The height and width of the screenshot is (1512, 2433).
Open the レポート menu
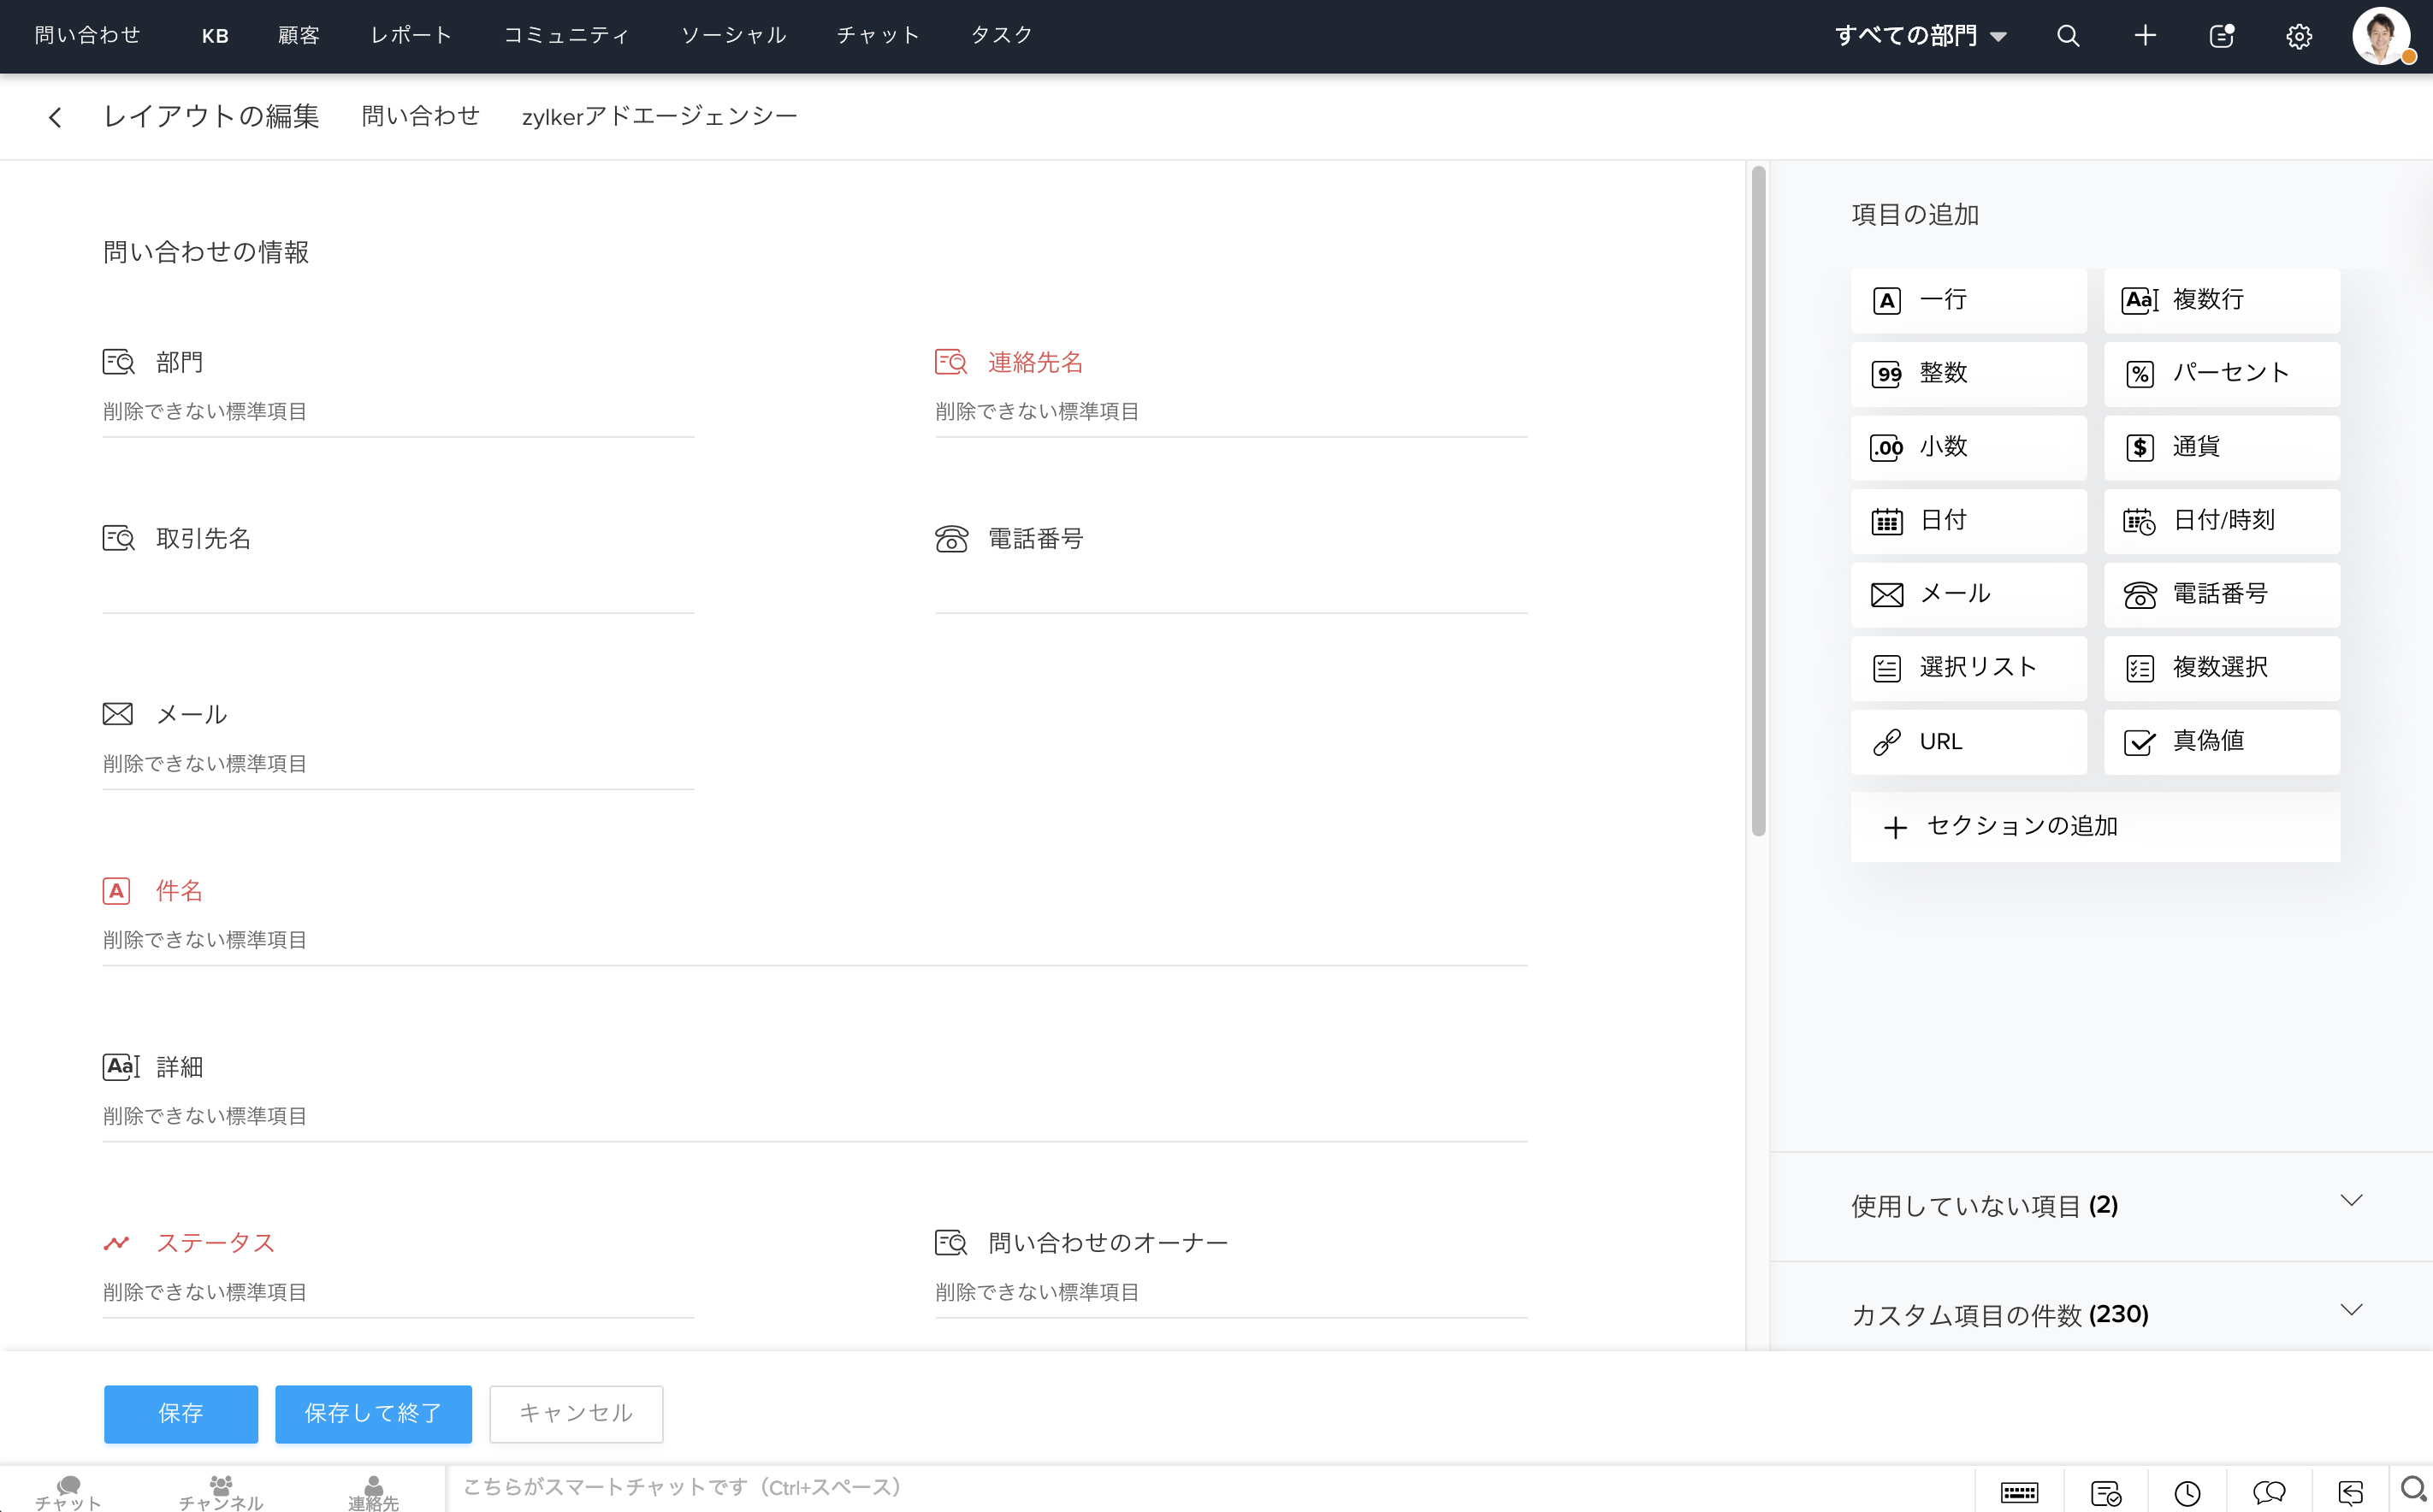[411, 35]
